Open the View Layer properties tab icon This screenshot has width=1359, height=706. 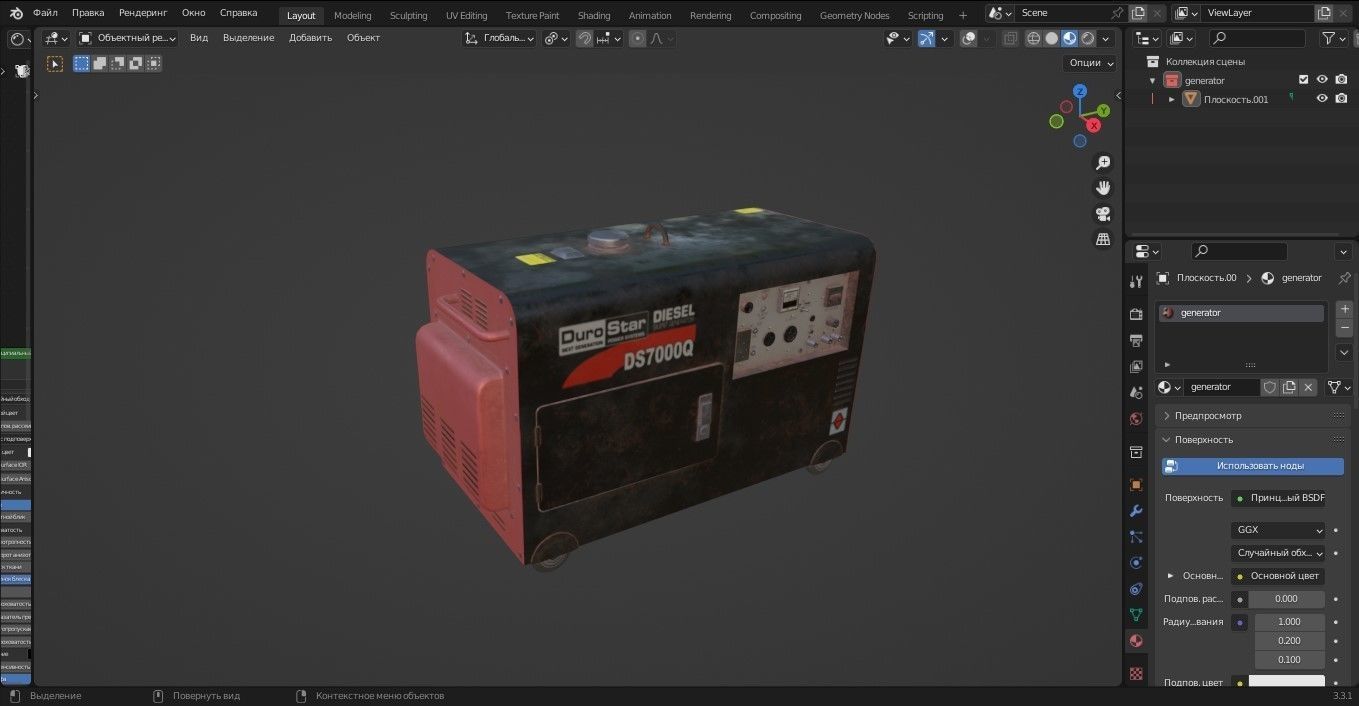coord(1136,366)
